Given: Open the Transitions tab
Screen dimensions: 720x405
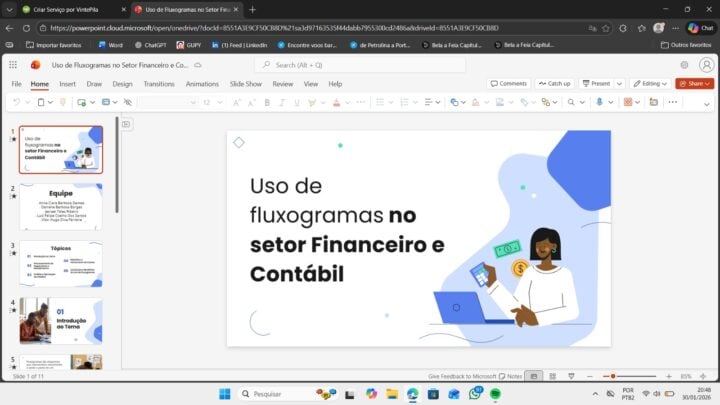Looking at the screenshot, I should (158, 84).
